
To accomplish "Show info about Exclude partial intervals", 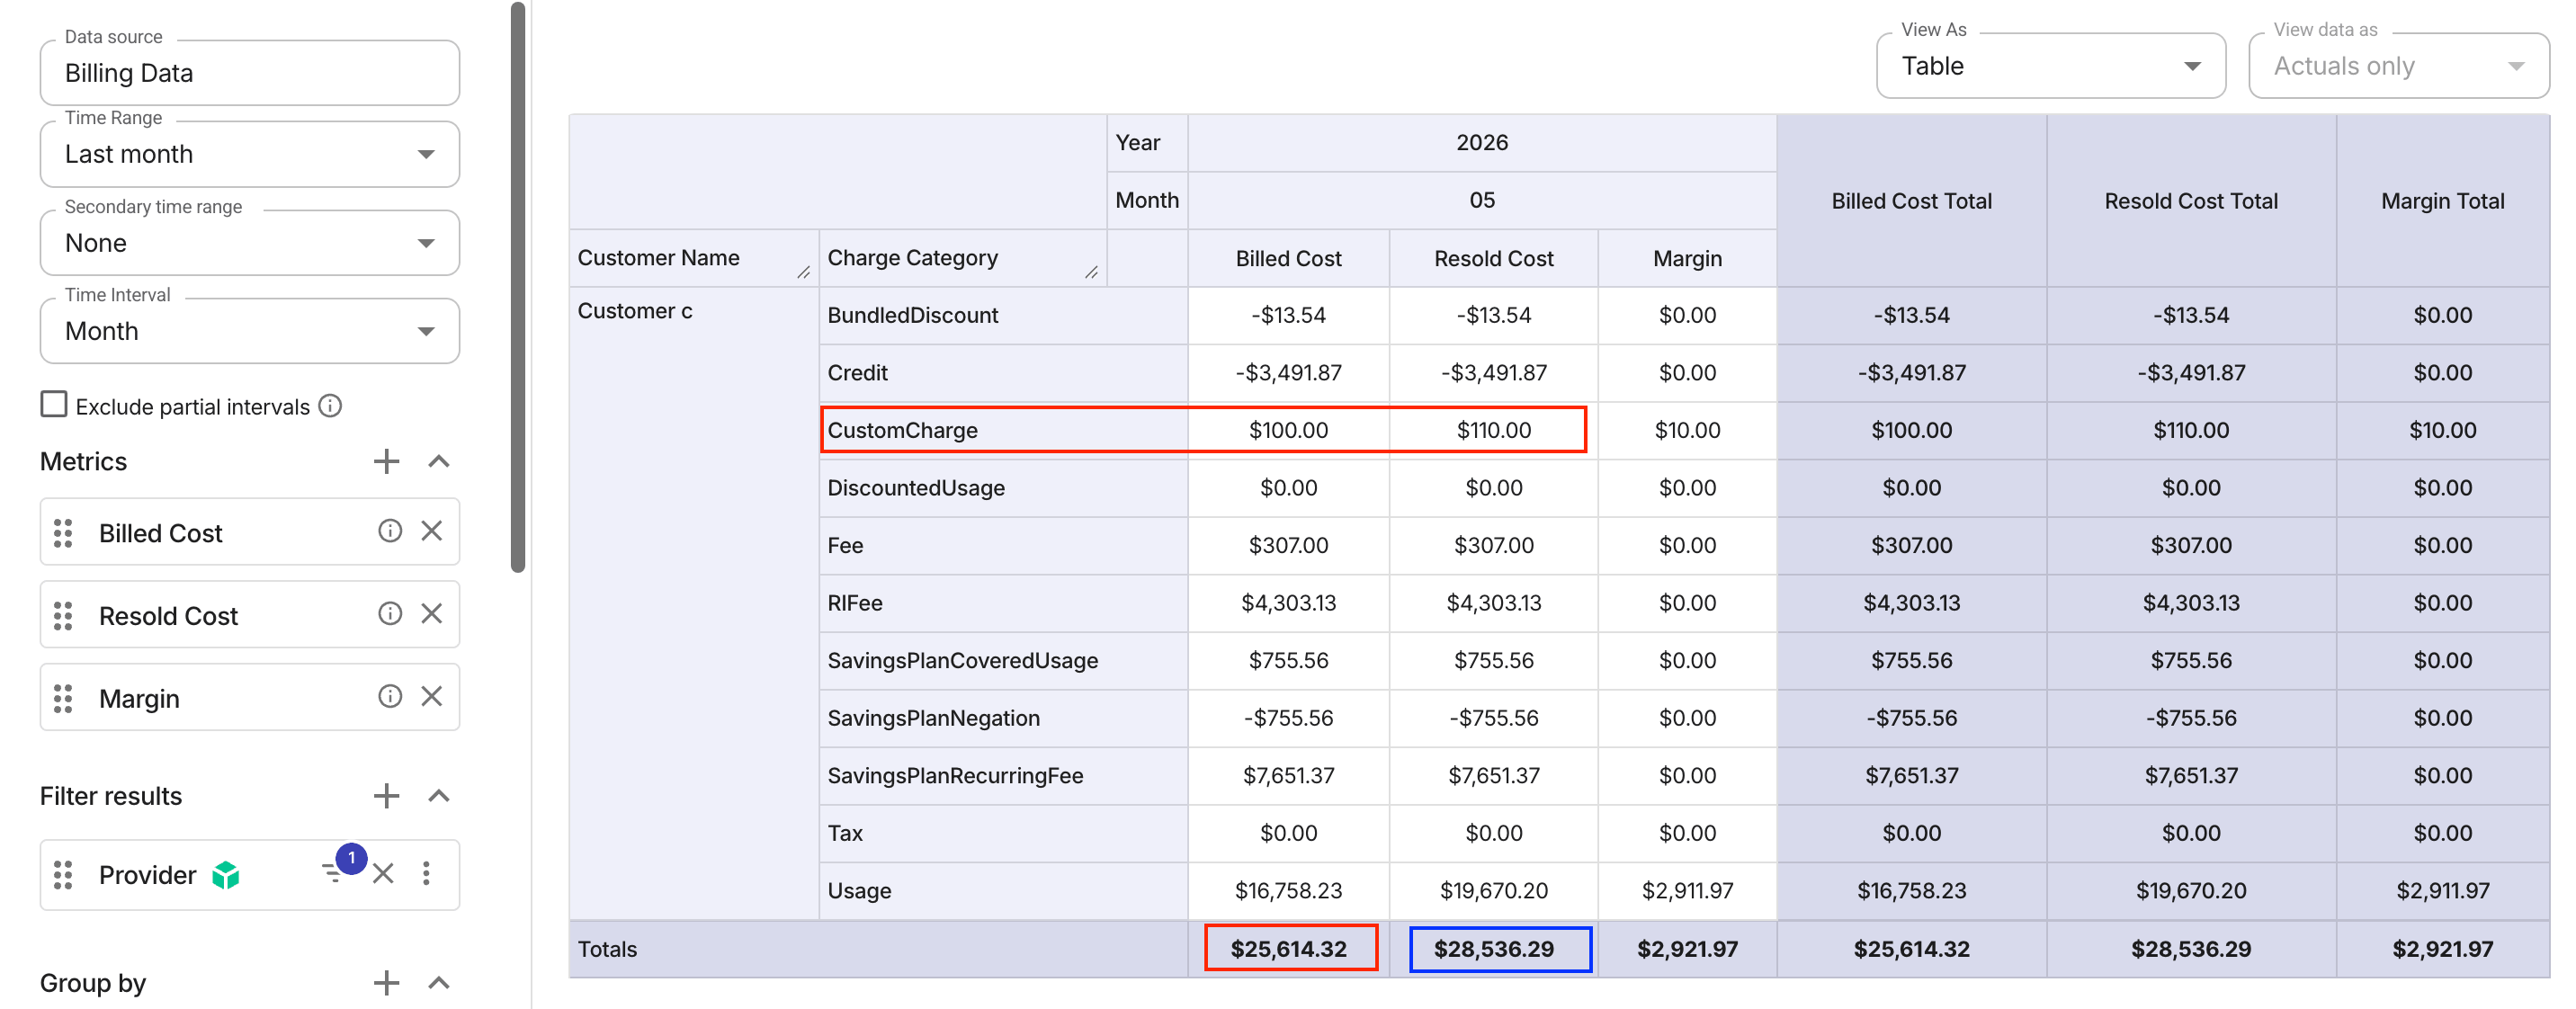I will click(x=330, y=406).
